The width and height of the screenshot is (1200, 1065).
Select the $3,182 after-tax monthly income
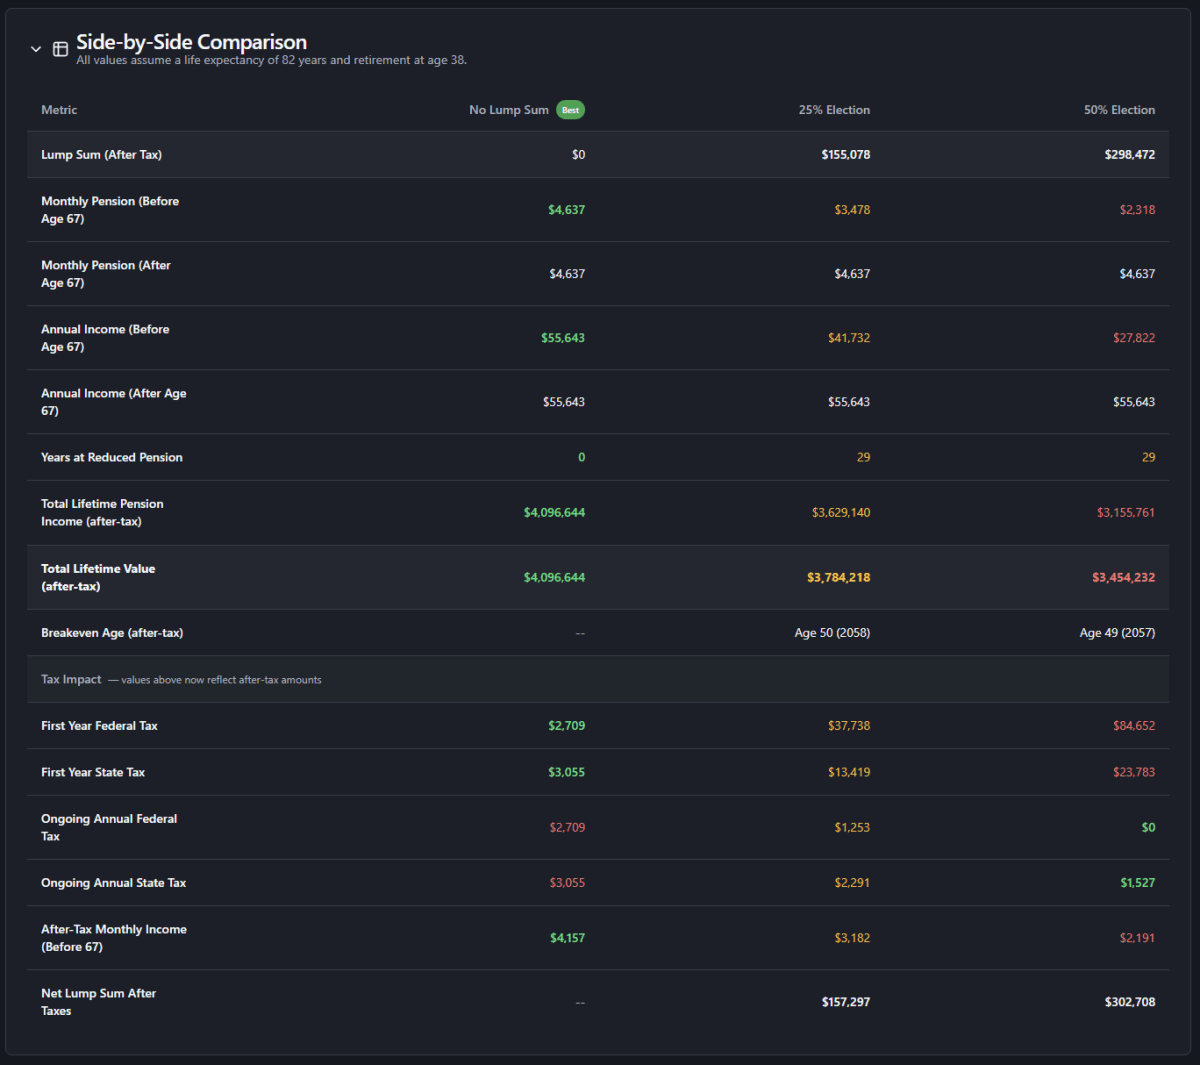(852, 938)
